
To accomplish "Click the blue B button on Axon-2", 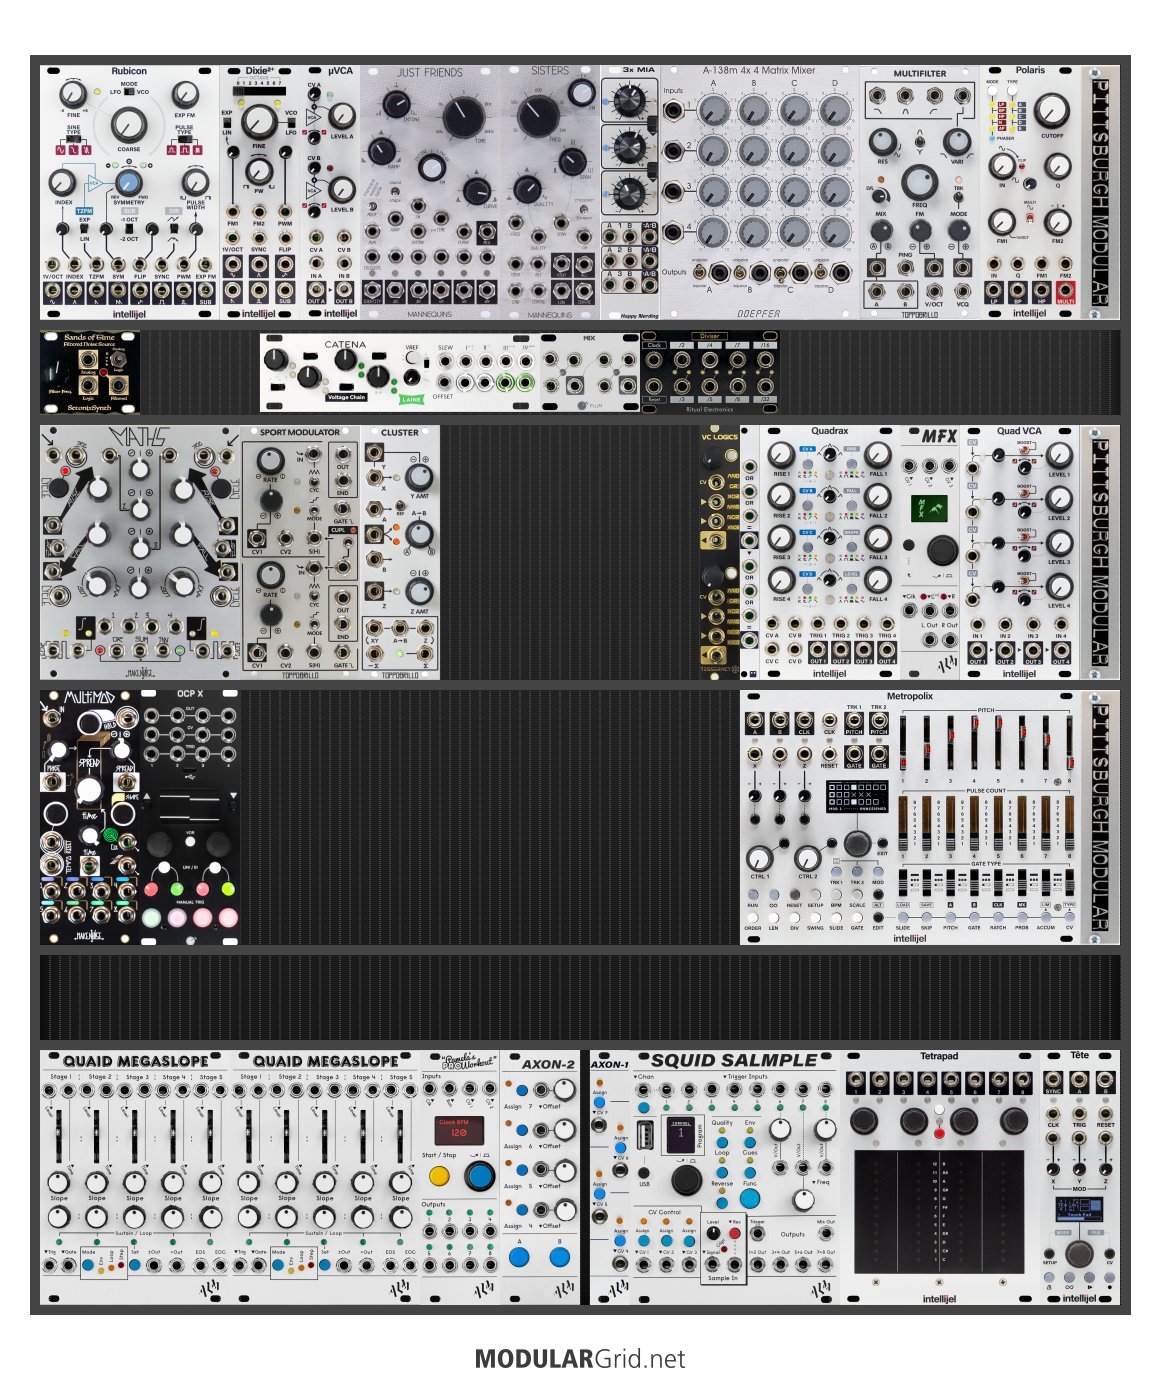I will 558,1255.
